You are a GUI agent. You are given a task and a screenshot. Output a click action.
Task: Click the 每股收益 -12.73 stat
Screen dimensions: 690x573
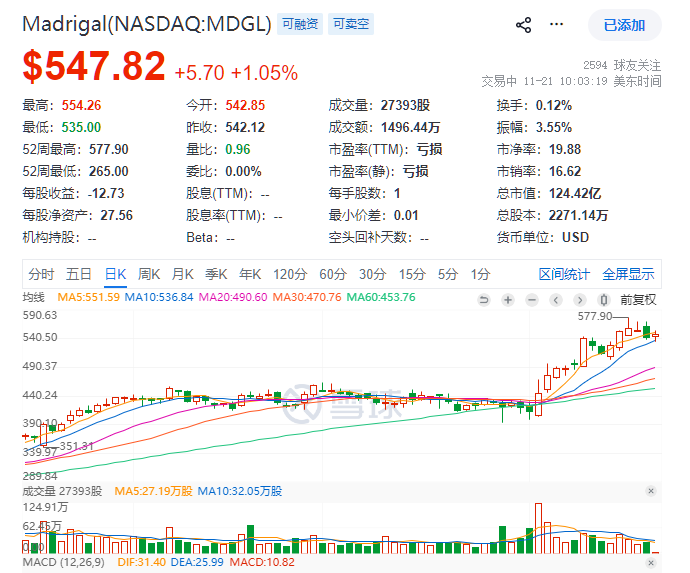tap(73, 194)
